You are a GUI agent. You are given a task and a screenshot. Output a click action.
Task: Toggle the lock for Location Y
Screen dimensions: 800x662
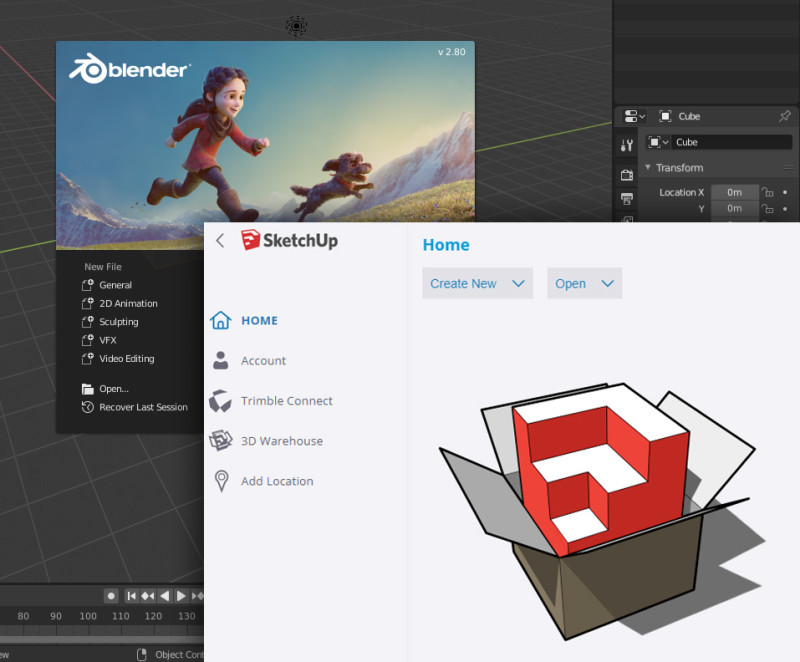tap(767, 208)
